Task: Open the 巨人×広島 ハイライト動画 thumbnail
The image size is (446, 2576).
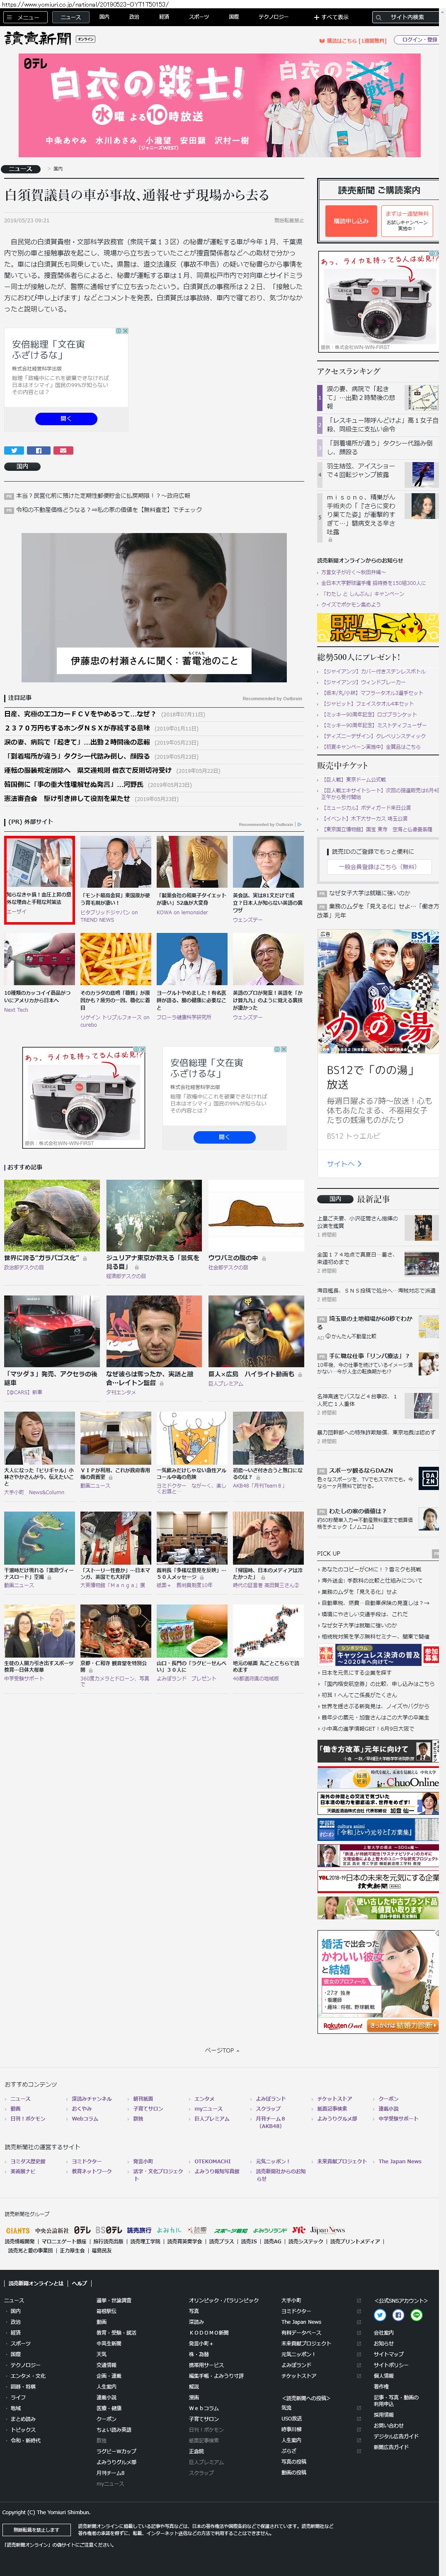Action: [256, 1331]
